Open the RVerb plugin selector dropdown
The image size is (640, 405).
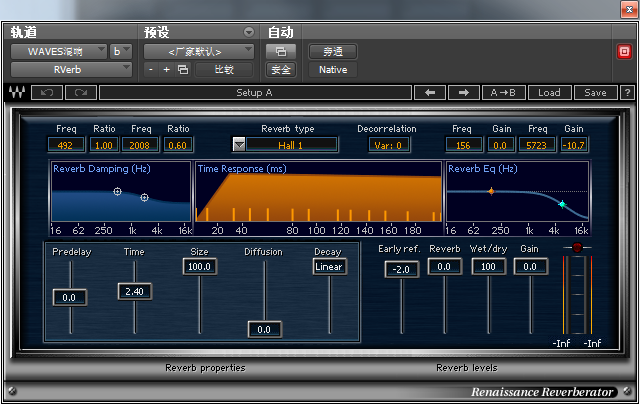71,70
